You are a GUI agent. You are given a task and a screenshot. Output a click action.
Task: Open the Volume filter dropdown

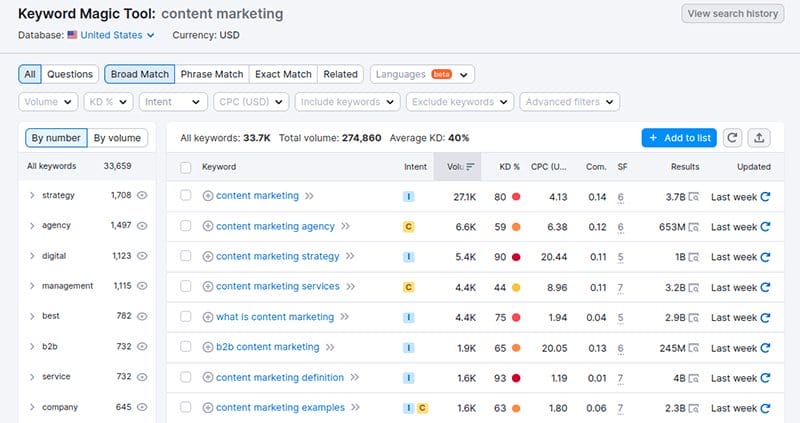pos(48,102)
